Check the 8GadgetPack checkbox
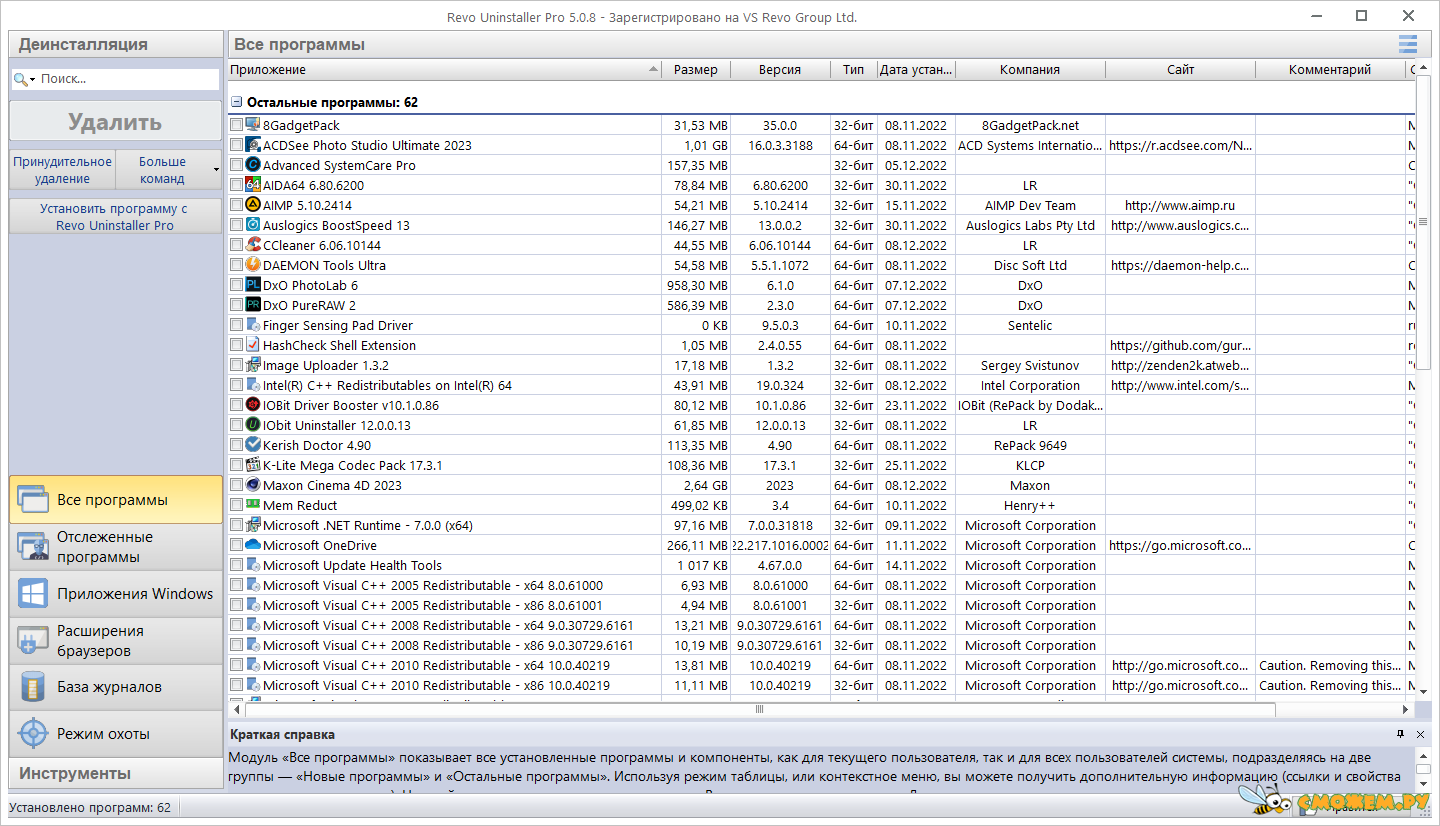The width and height of the screenshot is (1440, 826). (236, 125)
